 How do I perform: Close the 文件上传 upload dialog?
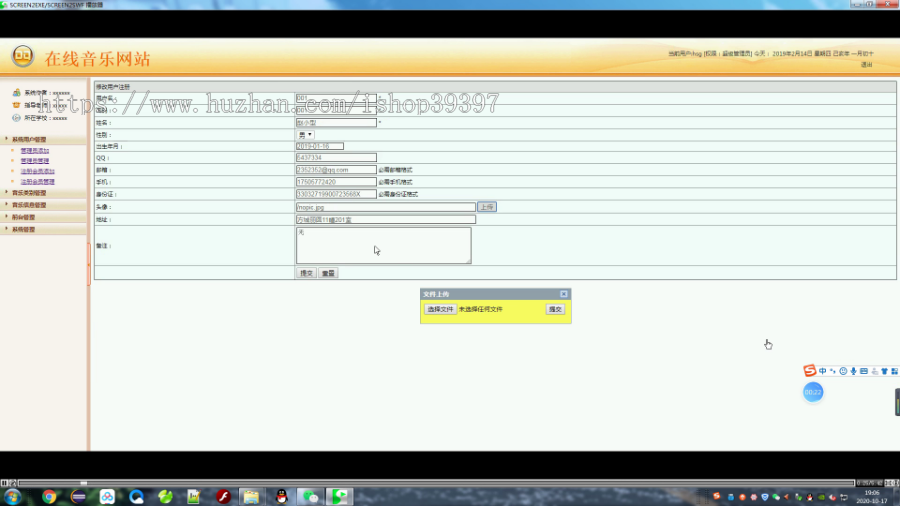[564, 294]
